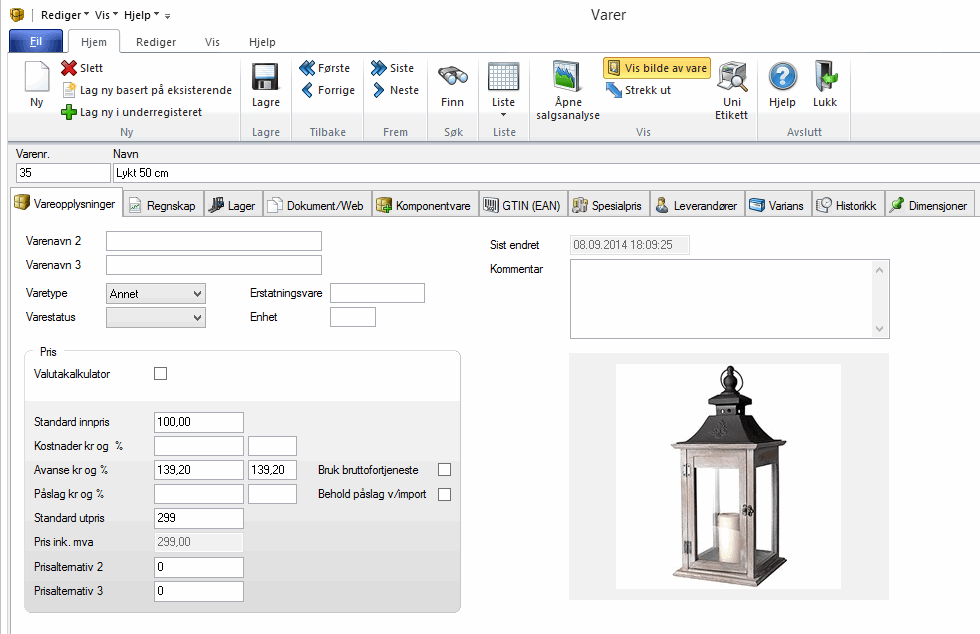The height and width of the screenshot is (634, 980).
Task: Expand the Liste dropdown in ribbon
Action: click(503, 114)
